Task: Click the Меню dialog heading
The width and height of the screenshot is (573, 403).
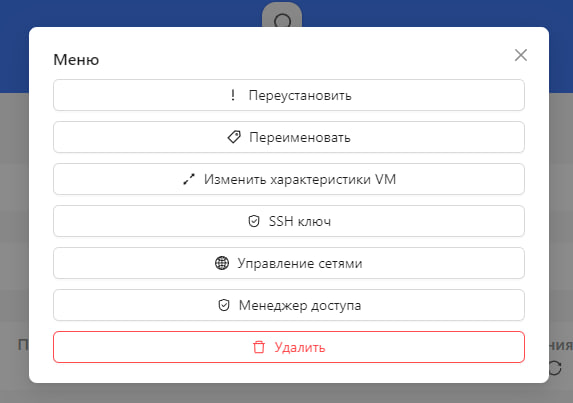Action: (x=76, y=60)
